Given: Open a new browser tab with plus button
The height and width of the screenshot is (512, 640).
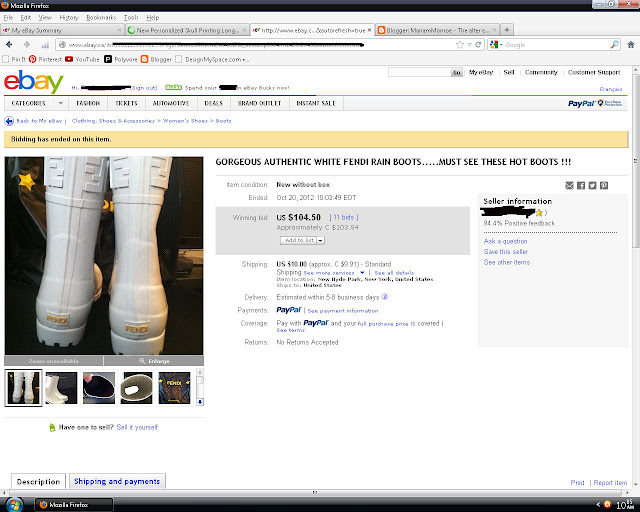Looking at the screenshot, I should (x=507, y=30).
